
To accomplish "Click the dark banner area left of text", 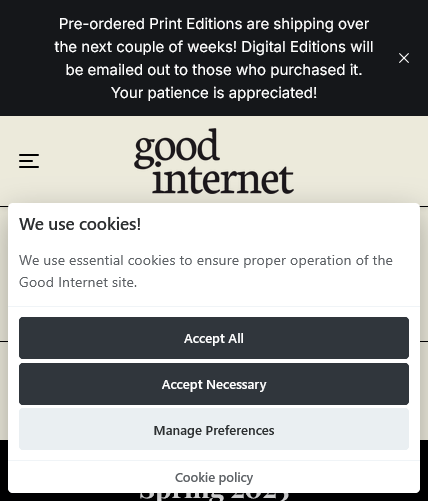I will click(27, 58).
